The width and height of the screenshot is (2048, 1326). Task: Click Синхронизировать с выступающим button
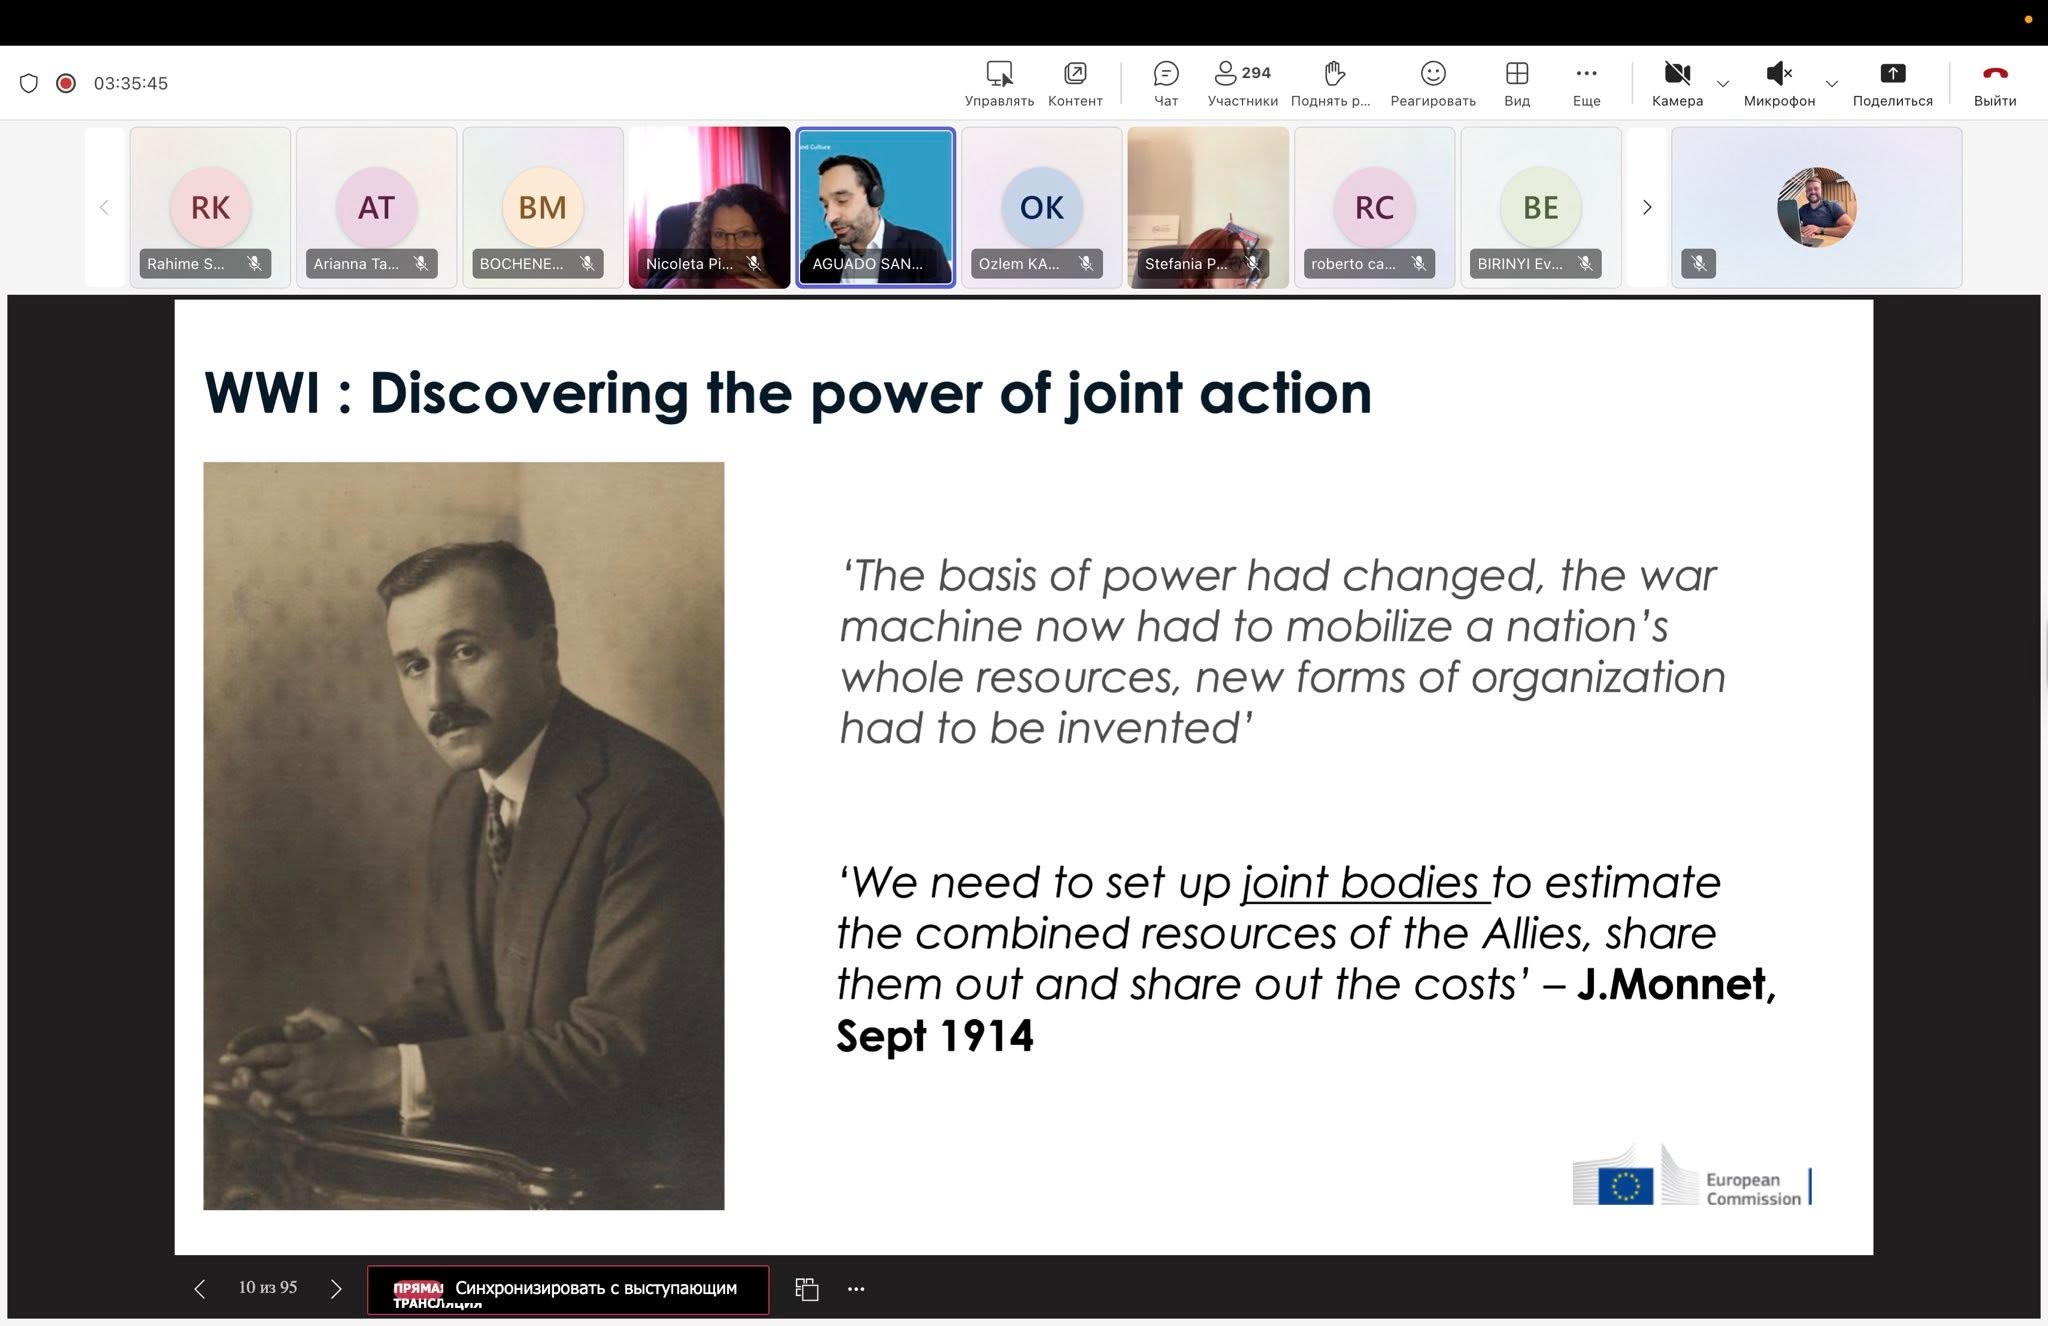tap(568, 1290)
